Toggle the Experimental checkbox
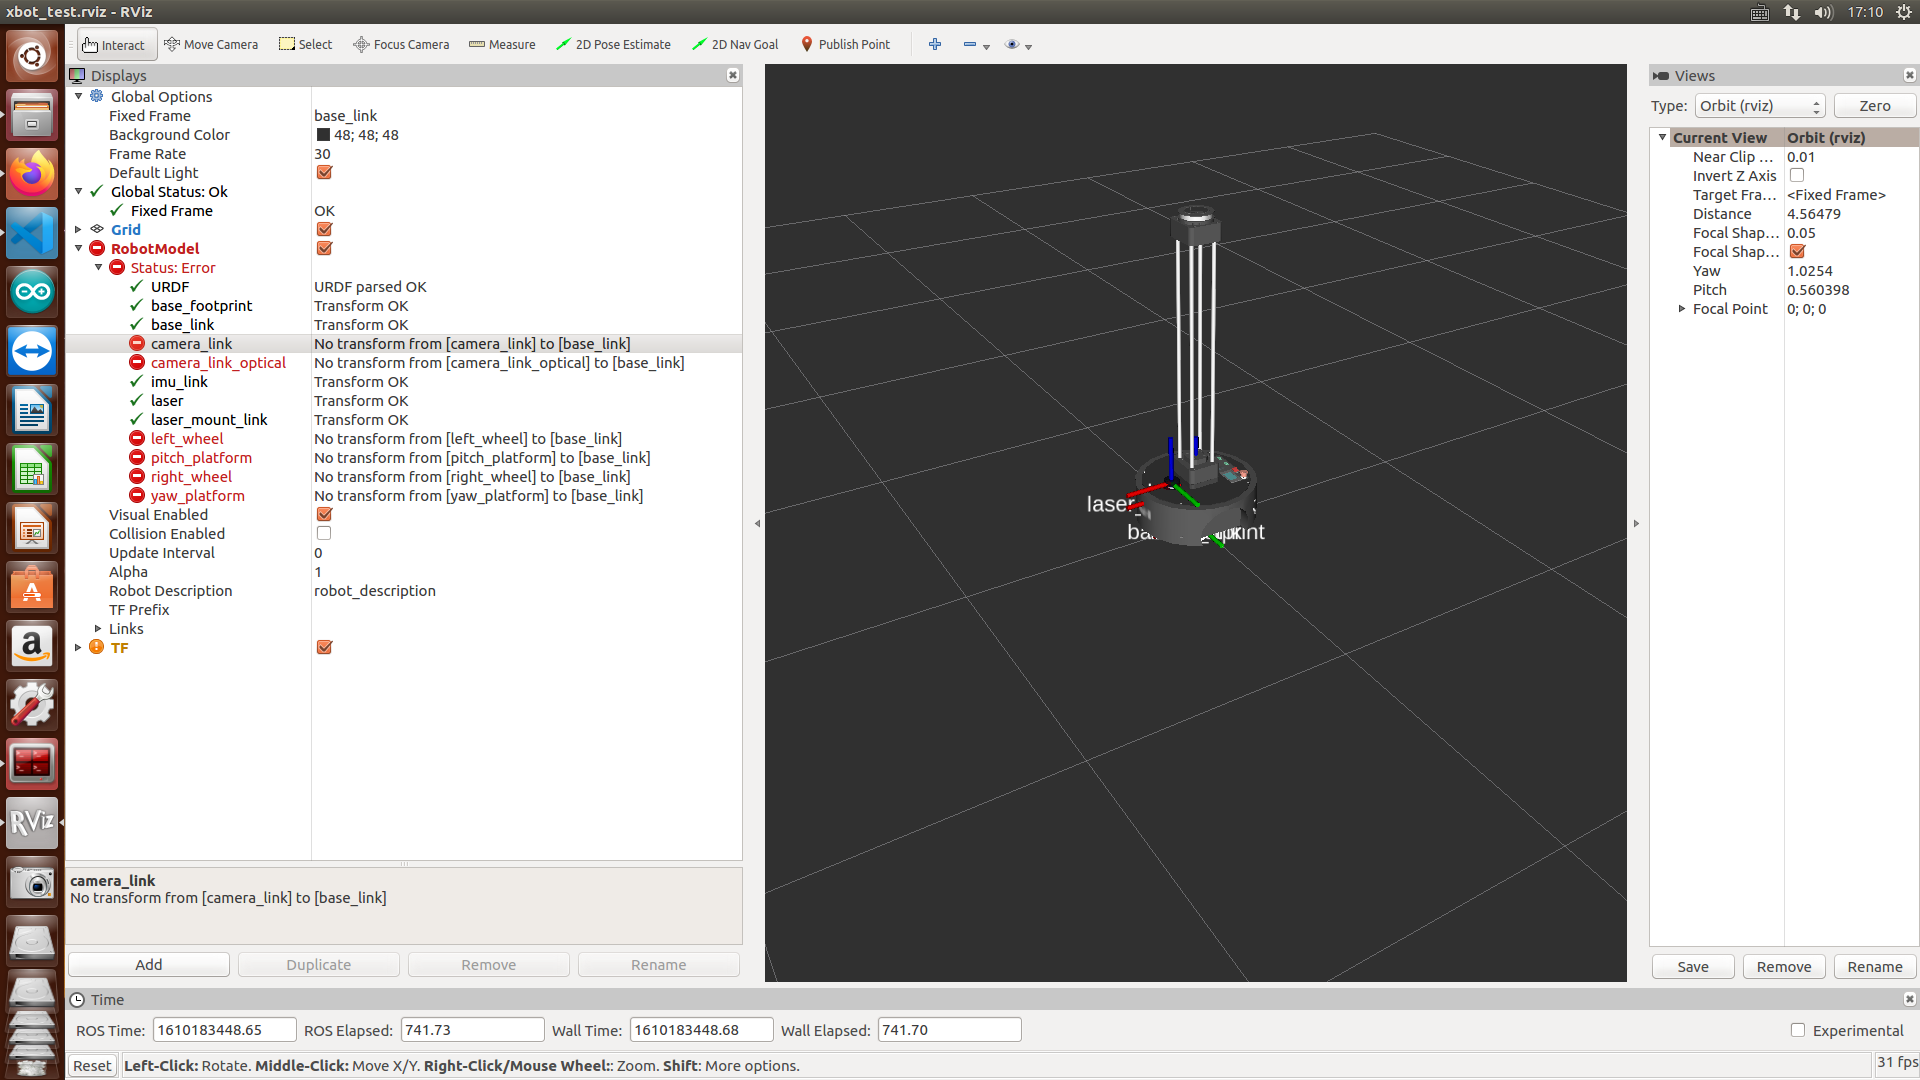1920x1080 pixels. pos(1797,1030)
